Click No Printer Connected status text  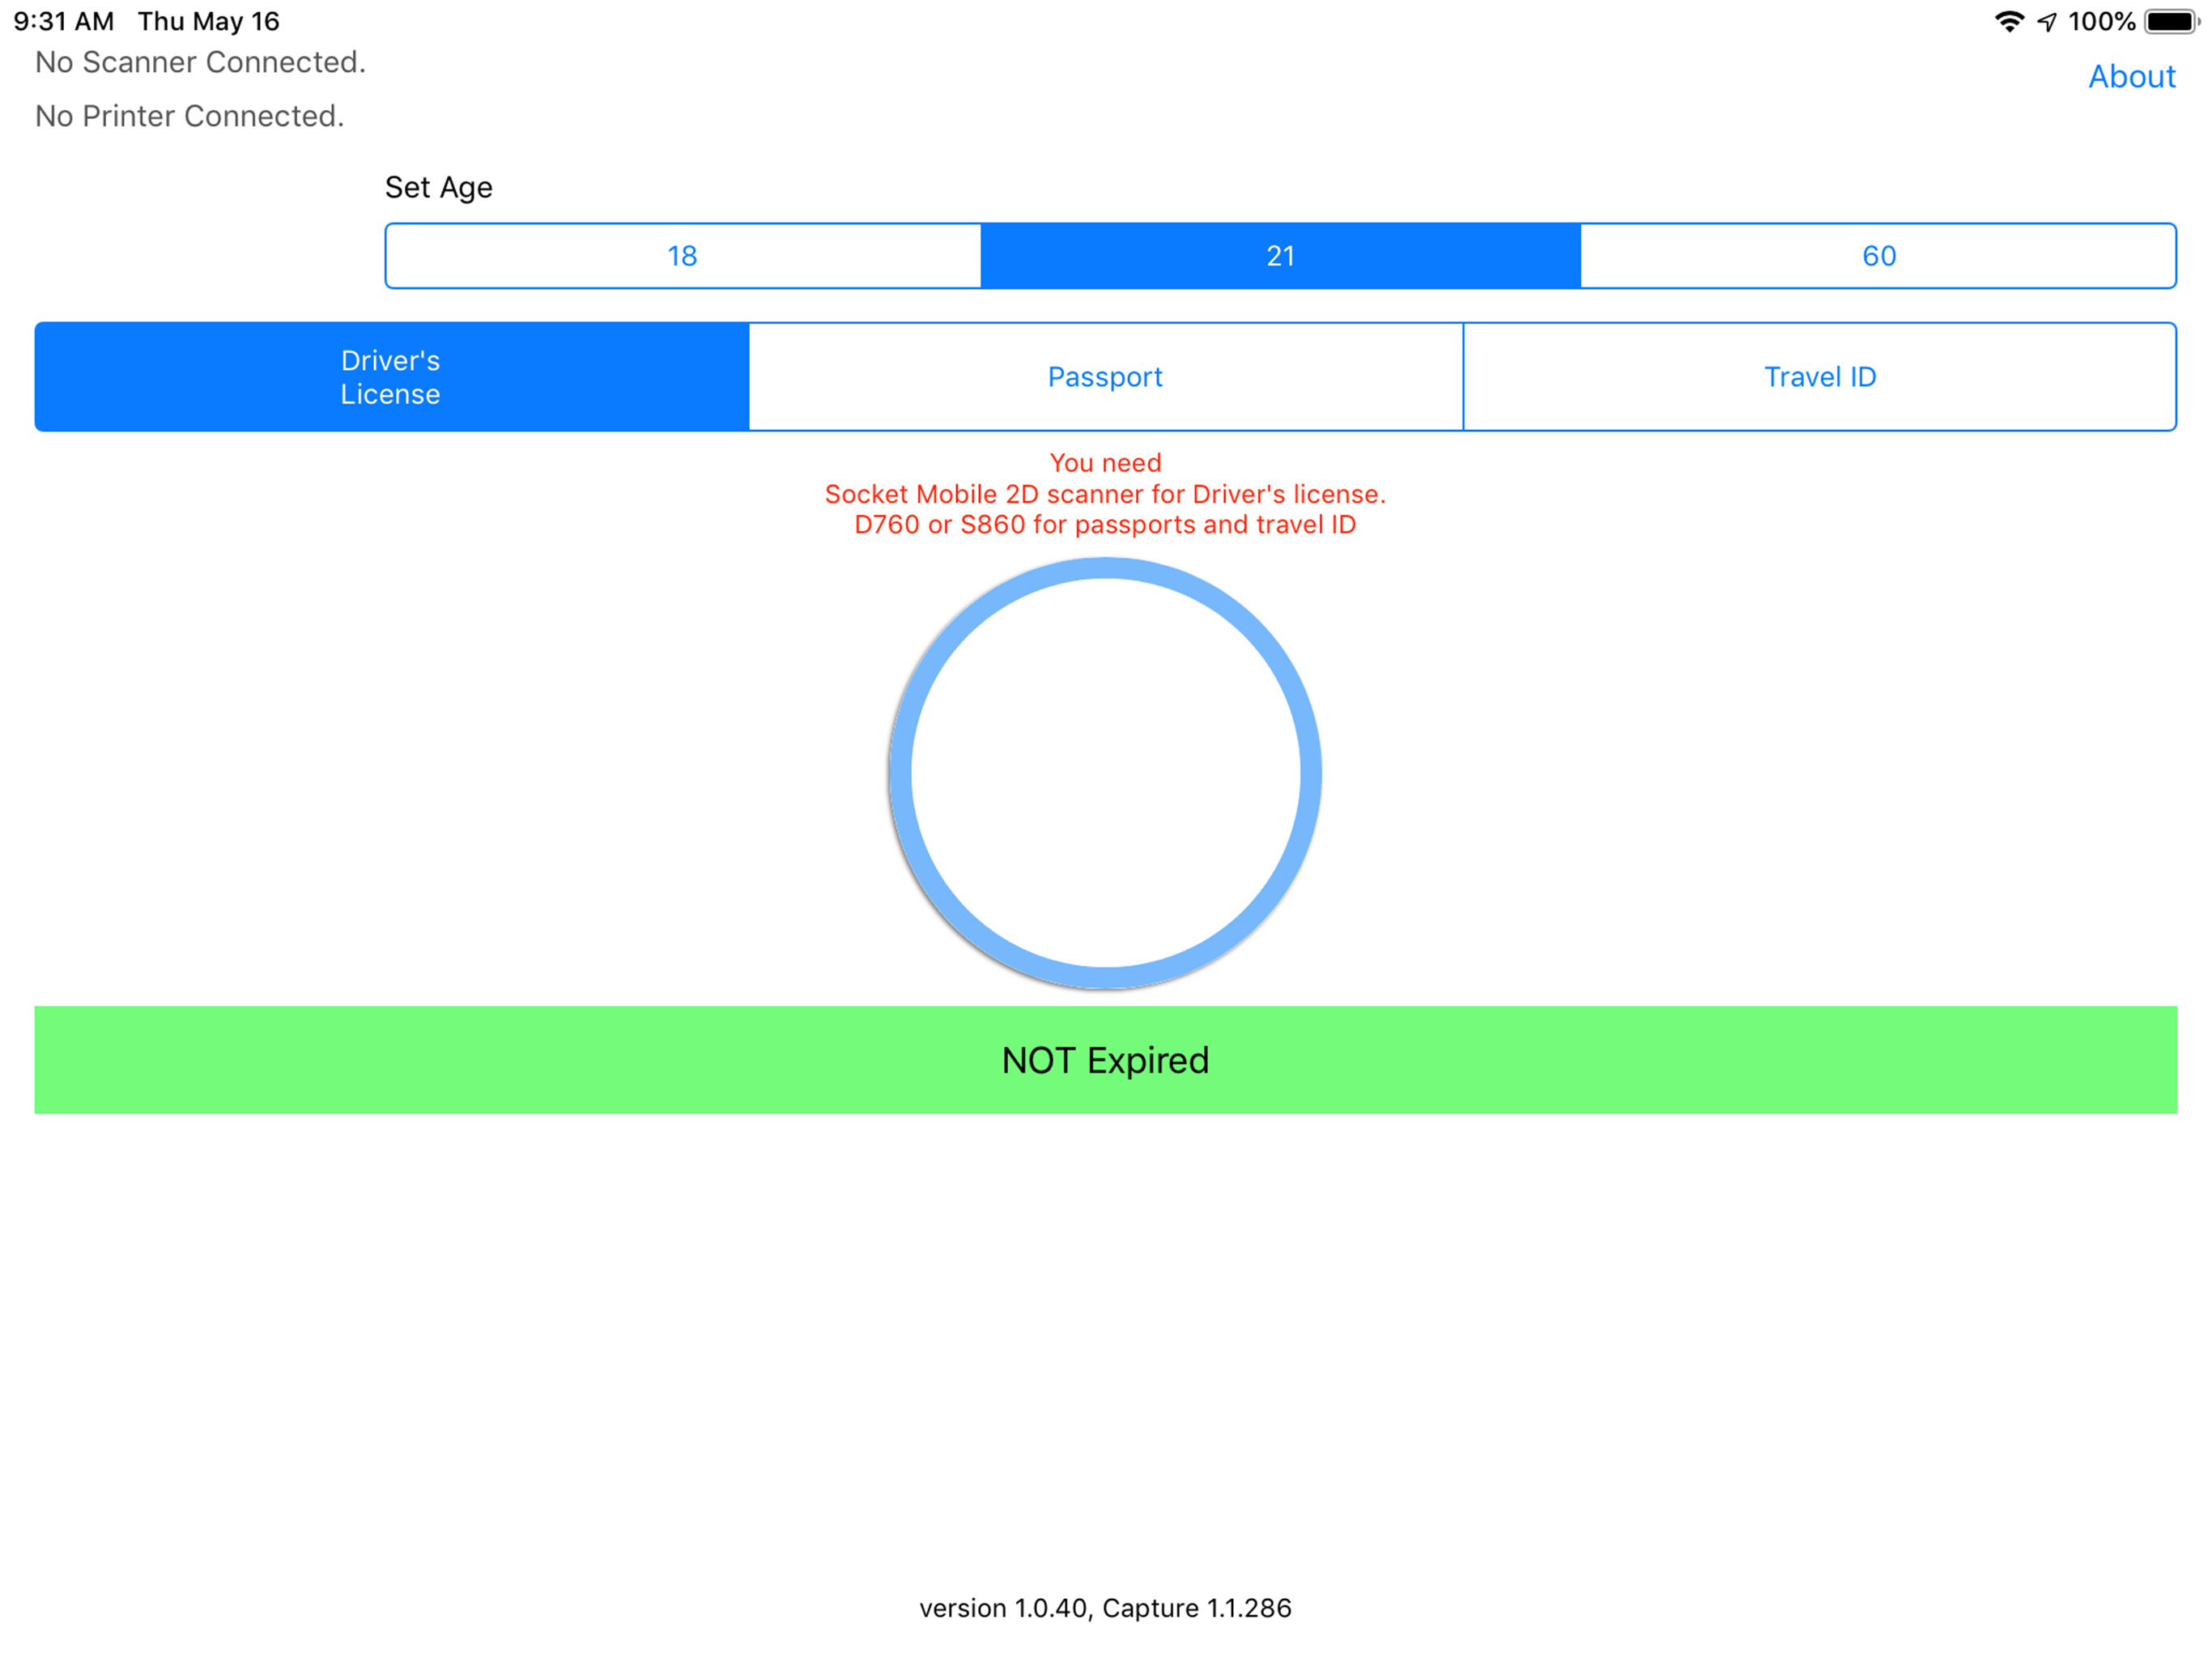click(189, 117)
